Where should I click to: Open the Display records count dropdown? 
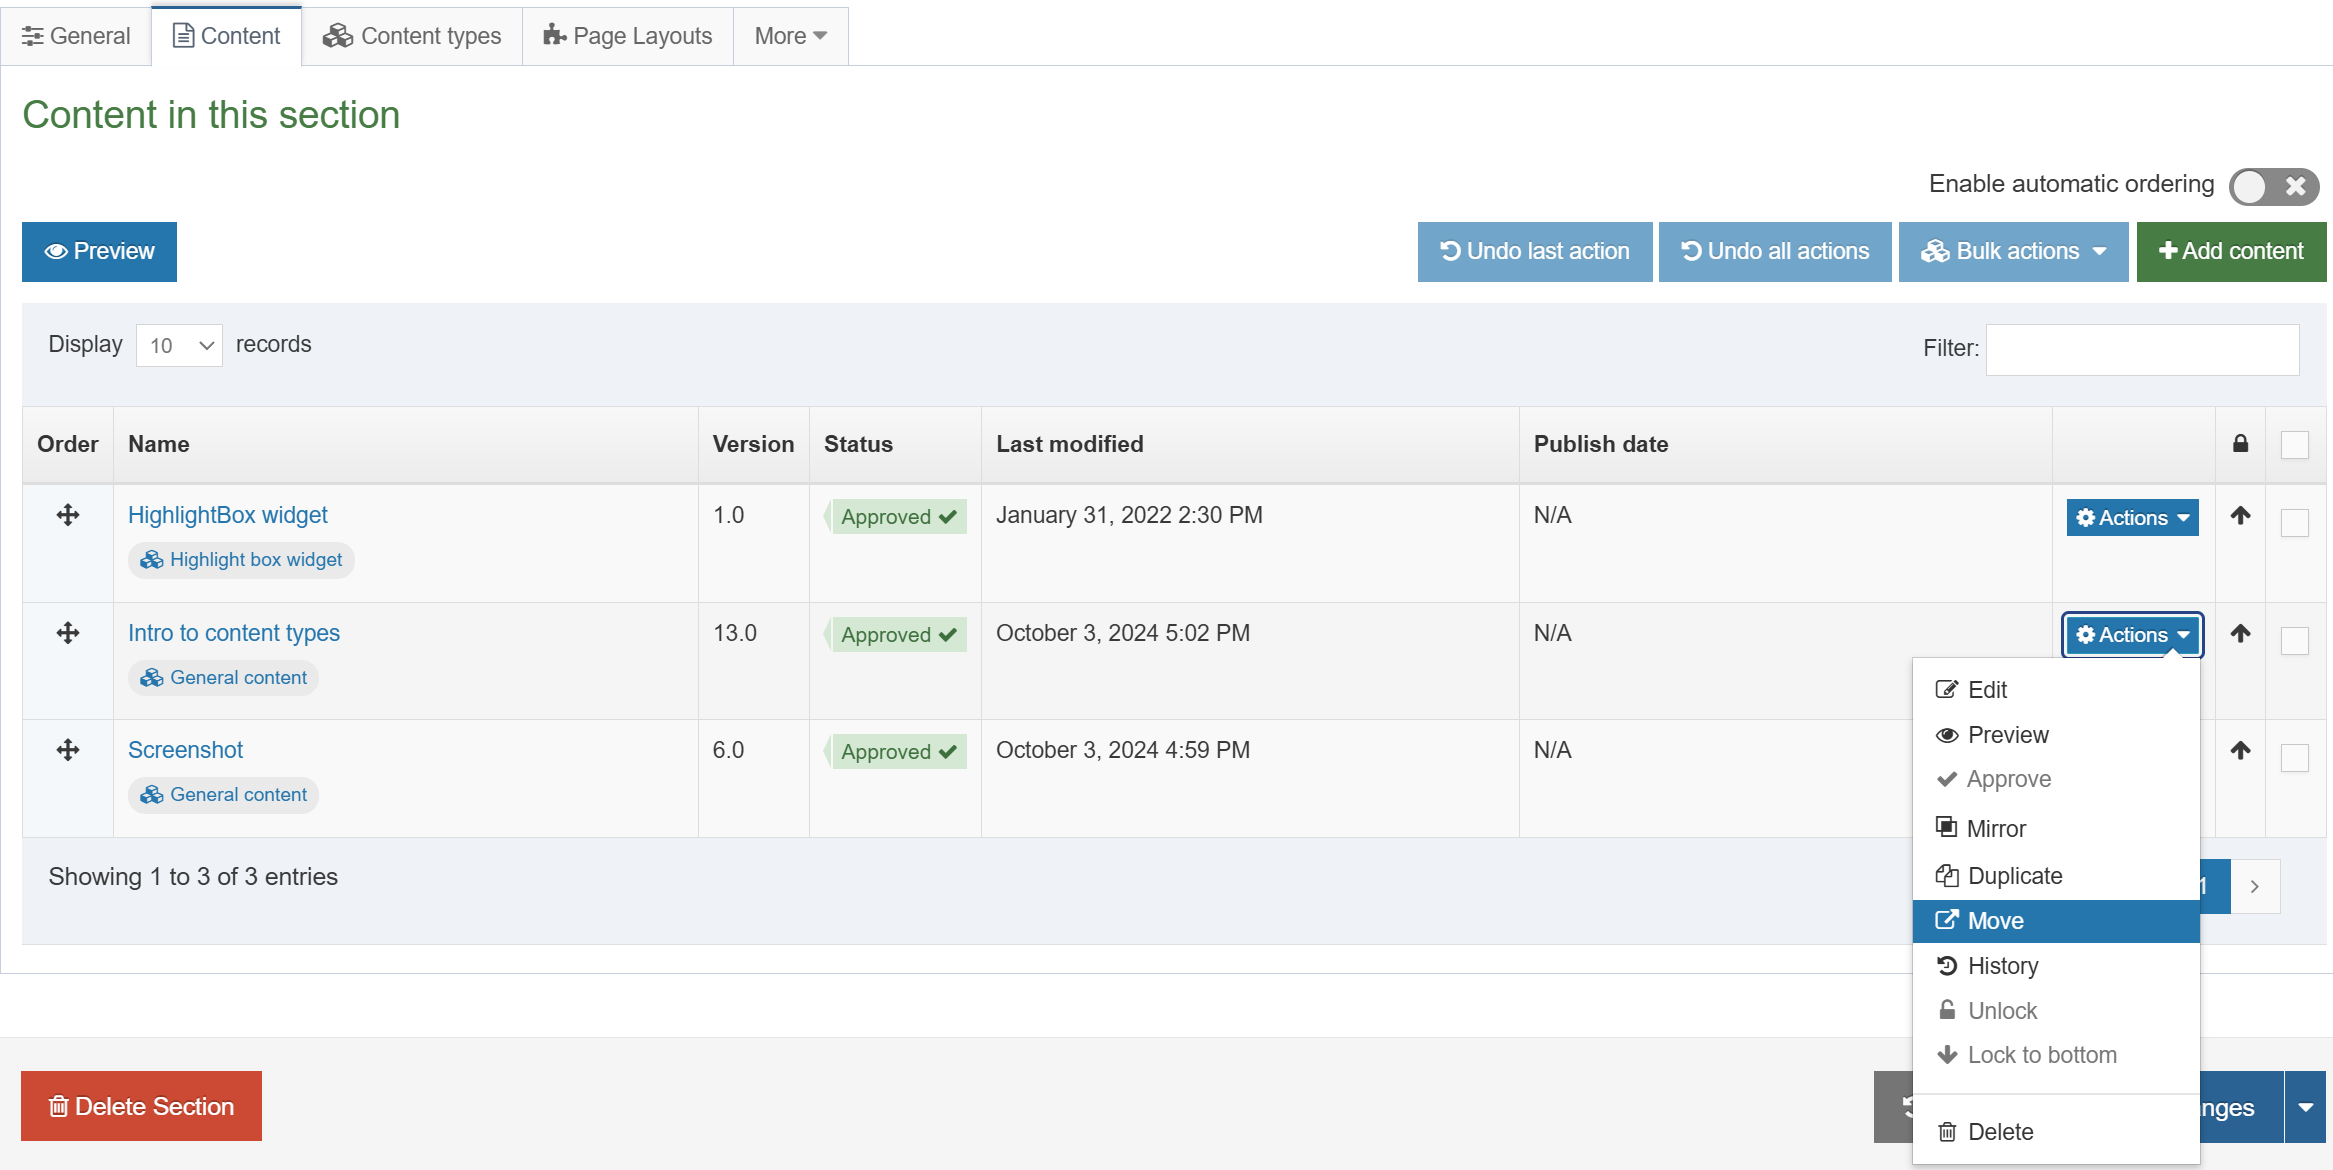(x=179, y=346)
